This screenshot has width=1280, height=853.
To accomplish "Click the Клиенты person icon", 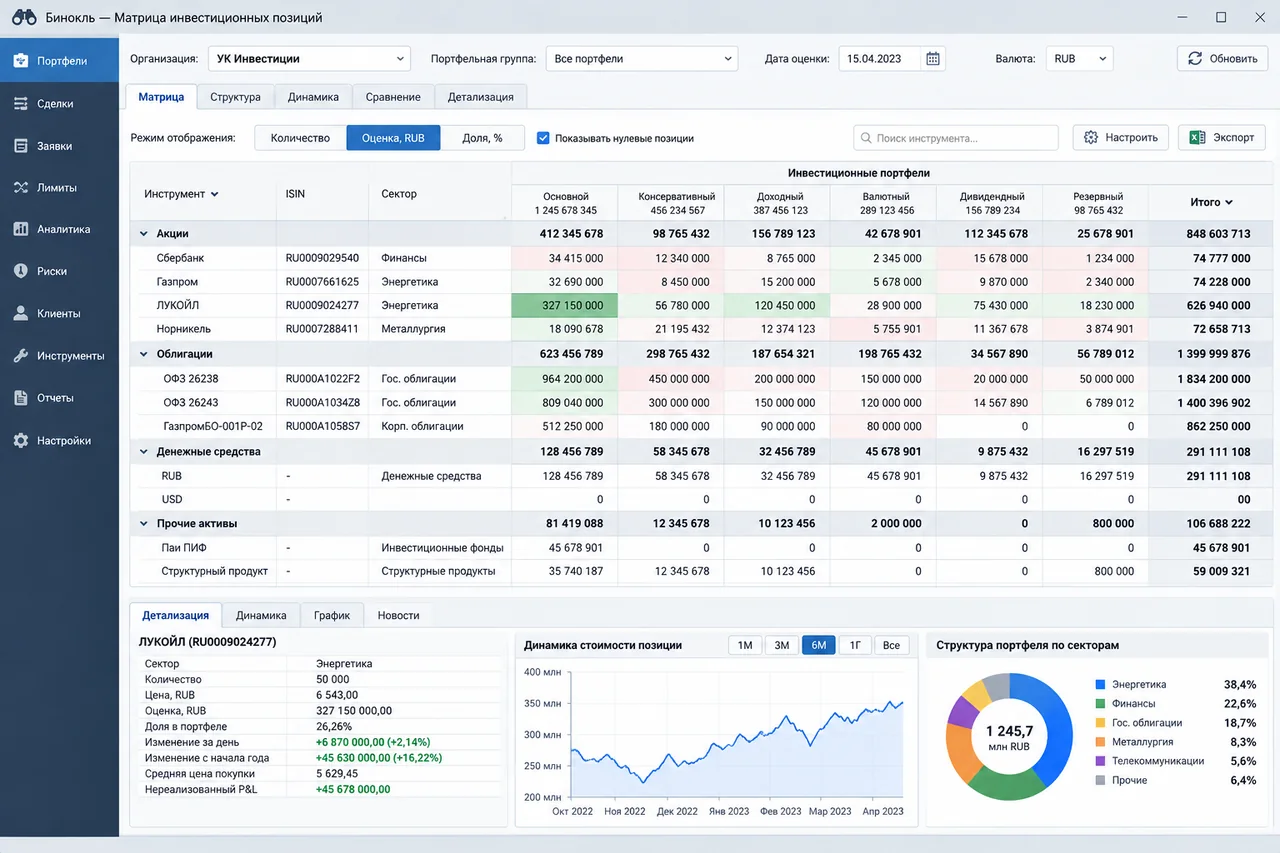I will point(20,313).
